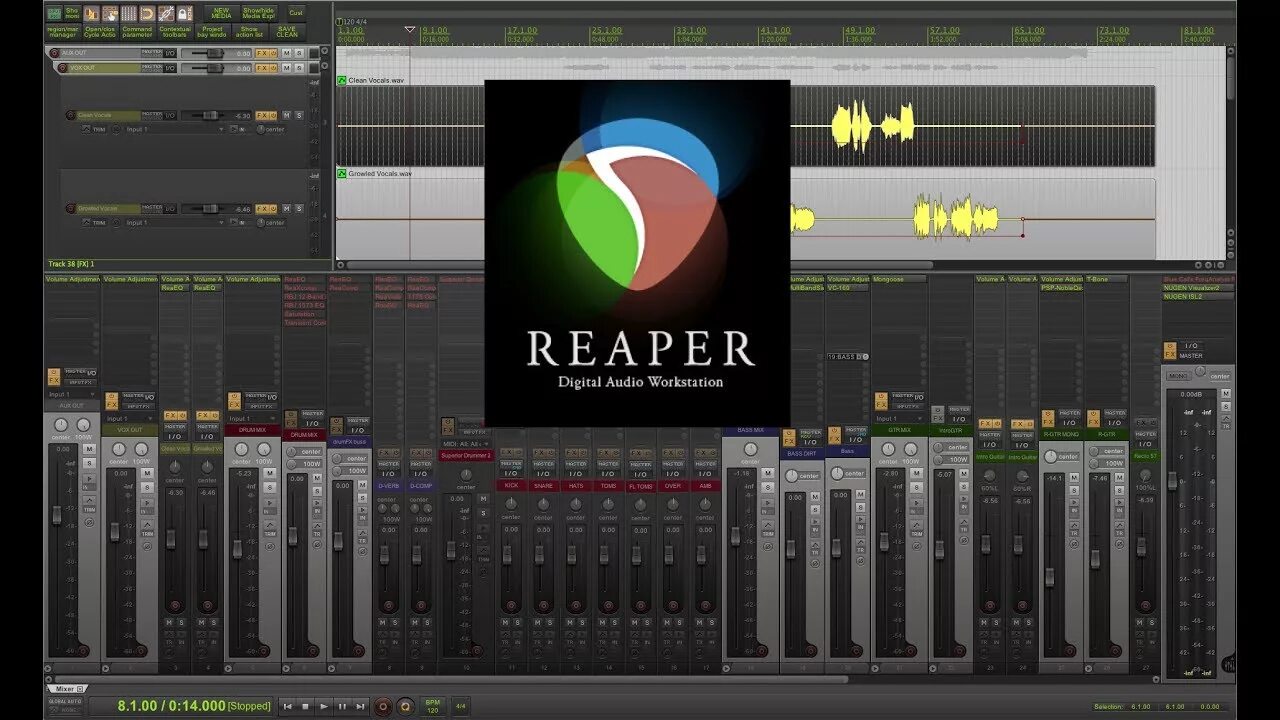Image resolution: width=1280 pixels, height=720 pixels.
Task: Click the lock icon in the top toolbar
Action: tap(185, 14)
